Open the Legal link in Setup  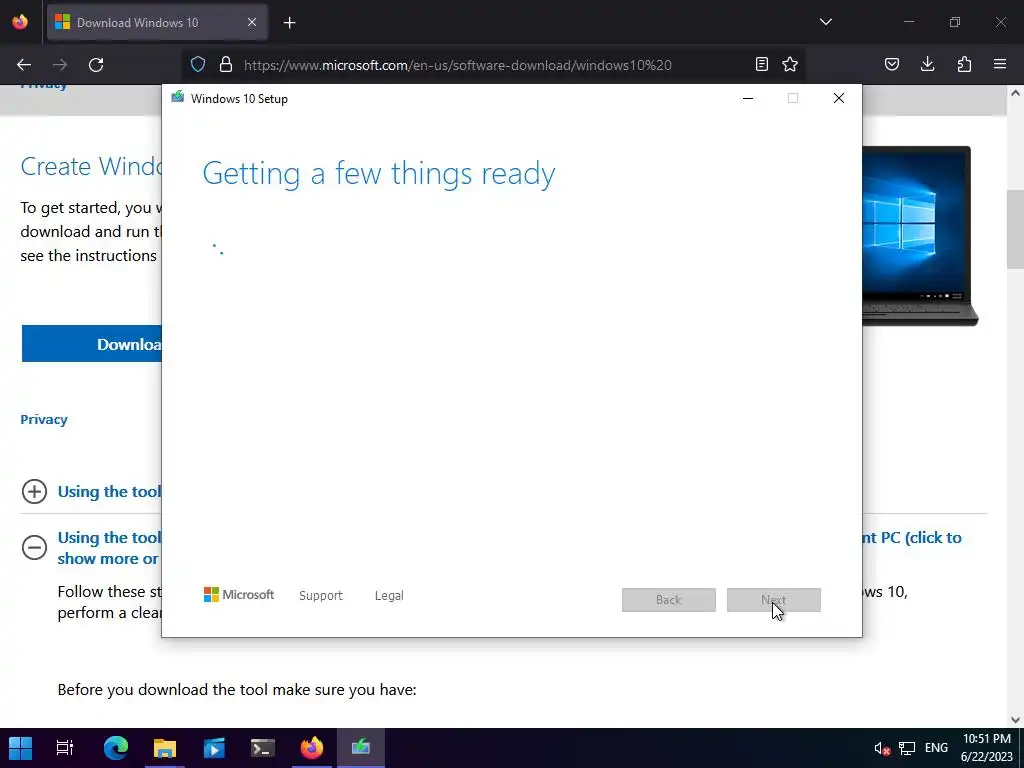click(x=389, y=596)
